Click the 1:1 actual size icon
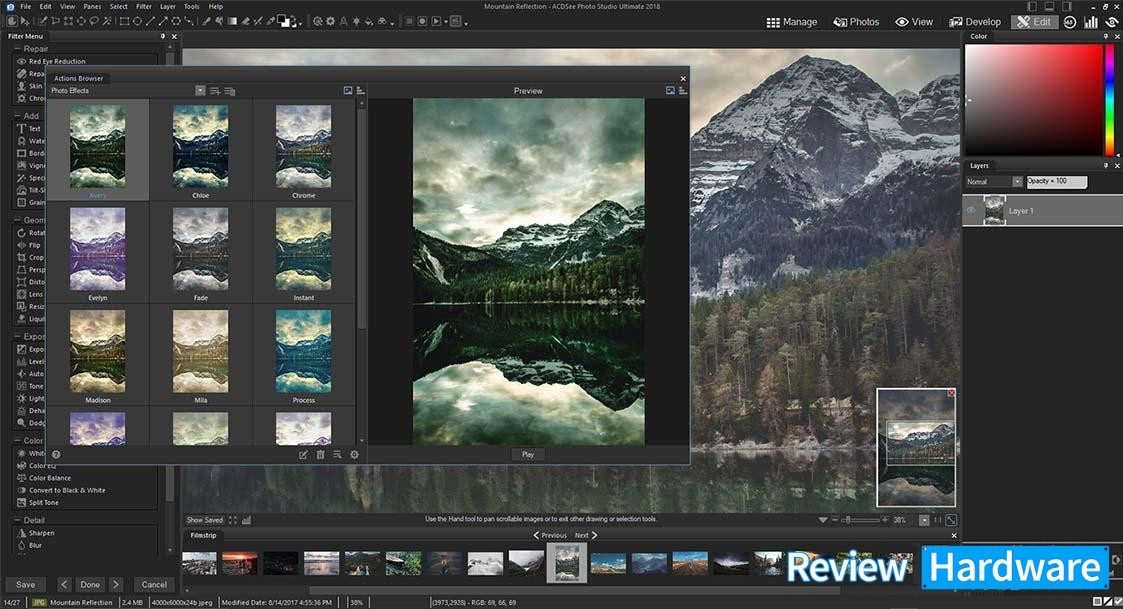 click(937, 520)
